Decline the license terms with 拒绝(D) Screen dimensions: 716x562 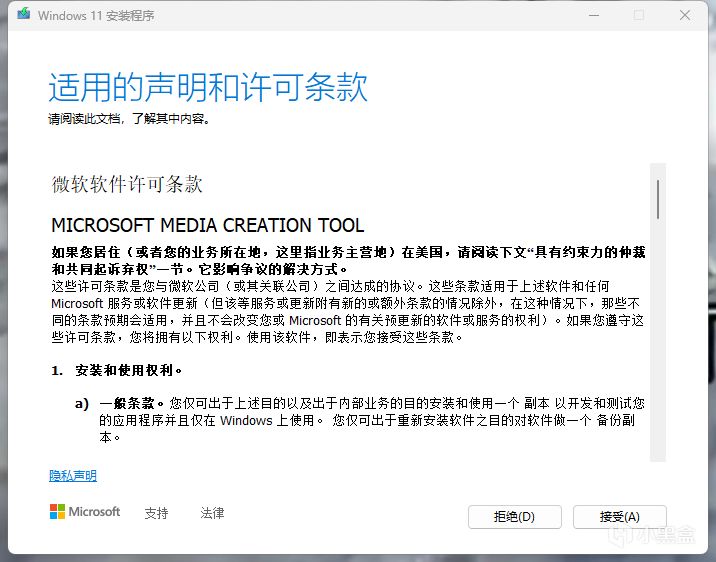(514, 517)
